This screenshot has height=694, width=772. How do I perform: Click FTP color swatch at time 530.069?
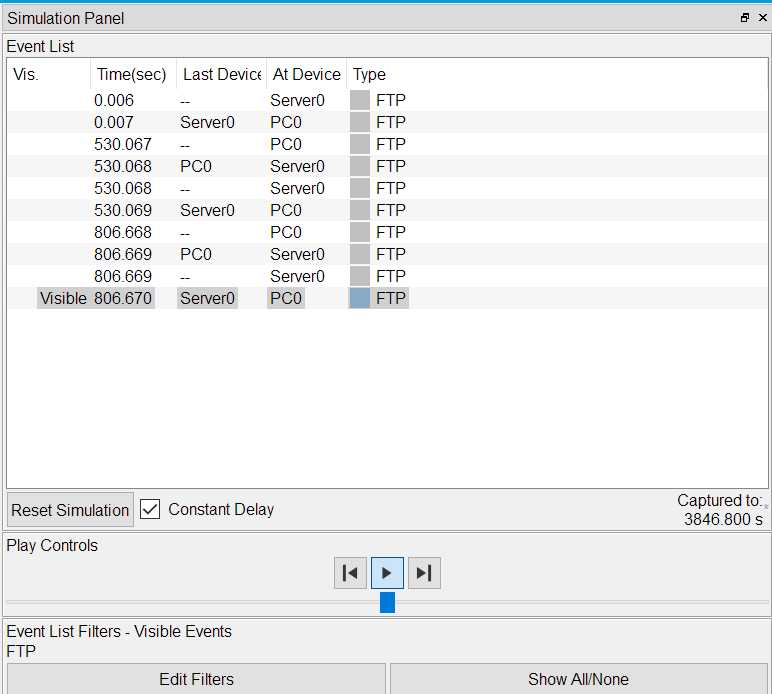coord(359,210)
